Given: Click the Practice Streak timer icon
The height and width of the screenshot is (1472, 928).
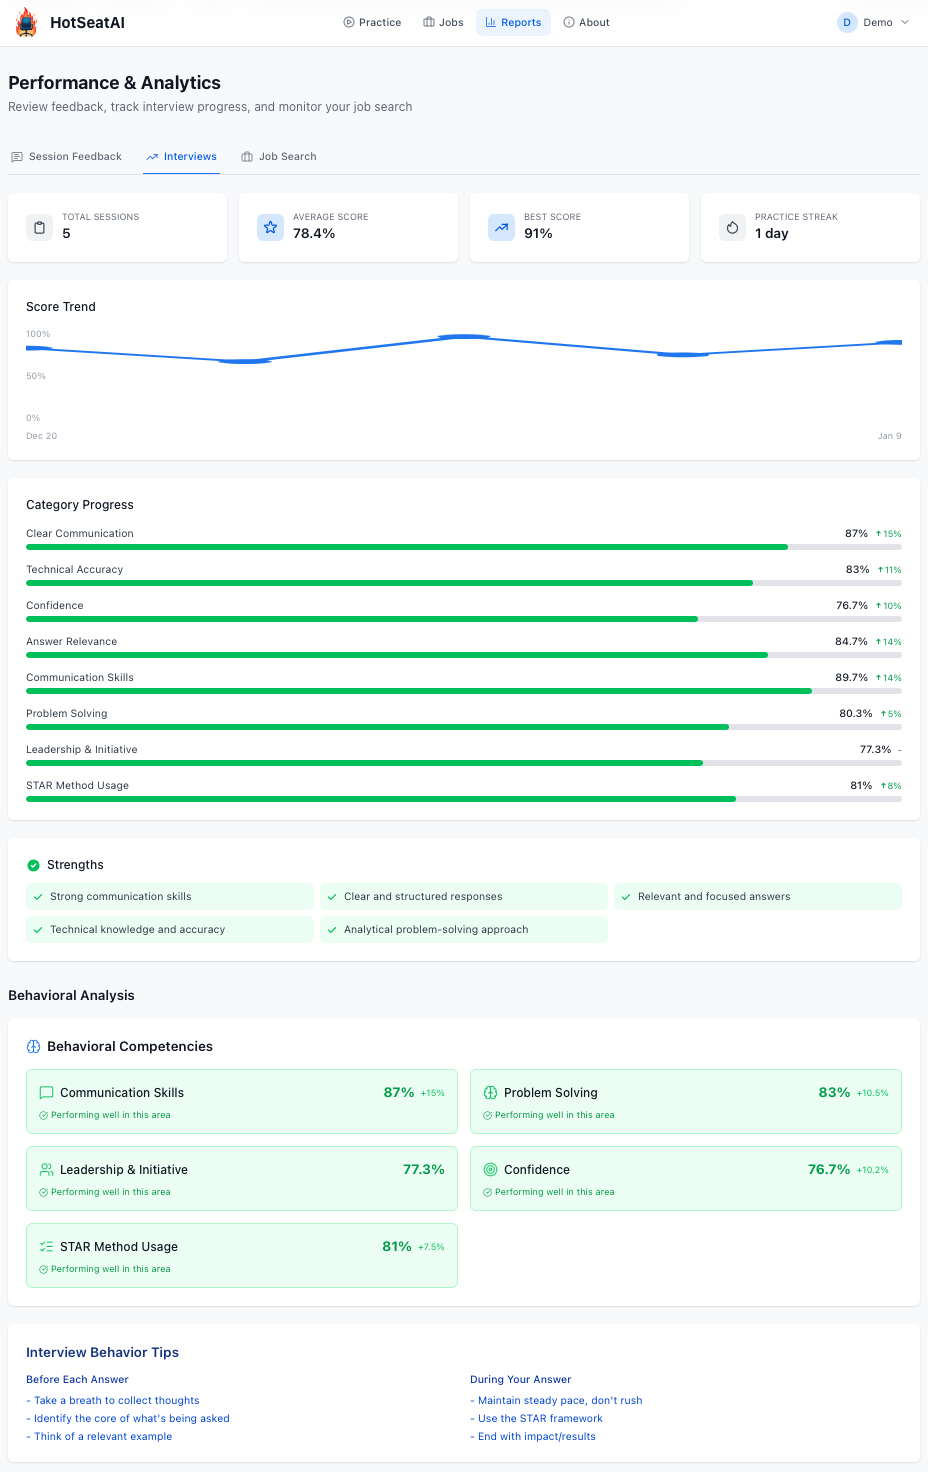Looking at the screenshot, I should (x=732, y=228).
